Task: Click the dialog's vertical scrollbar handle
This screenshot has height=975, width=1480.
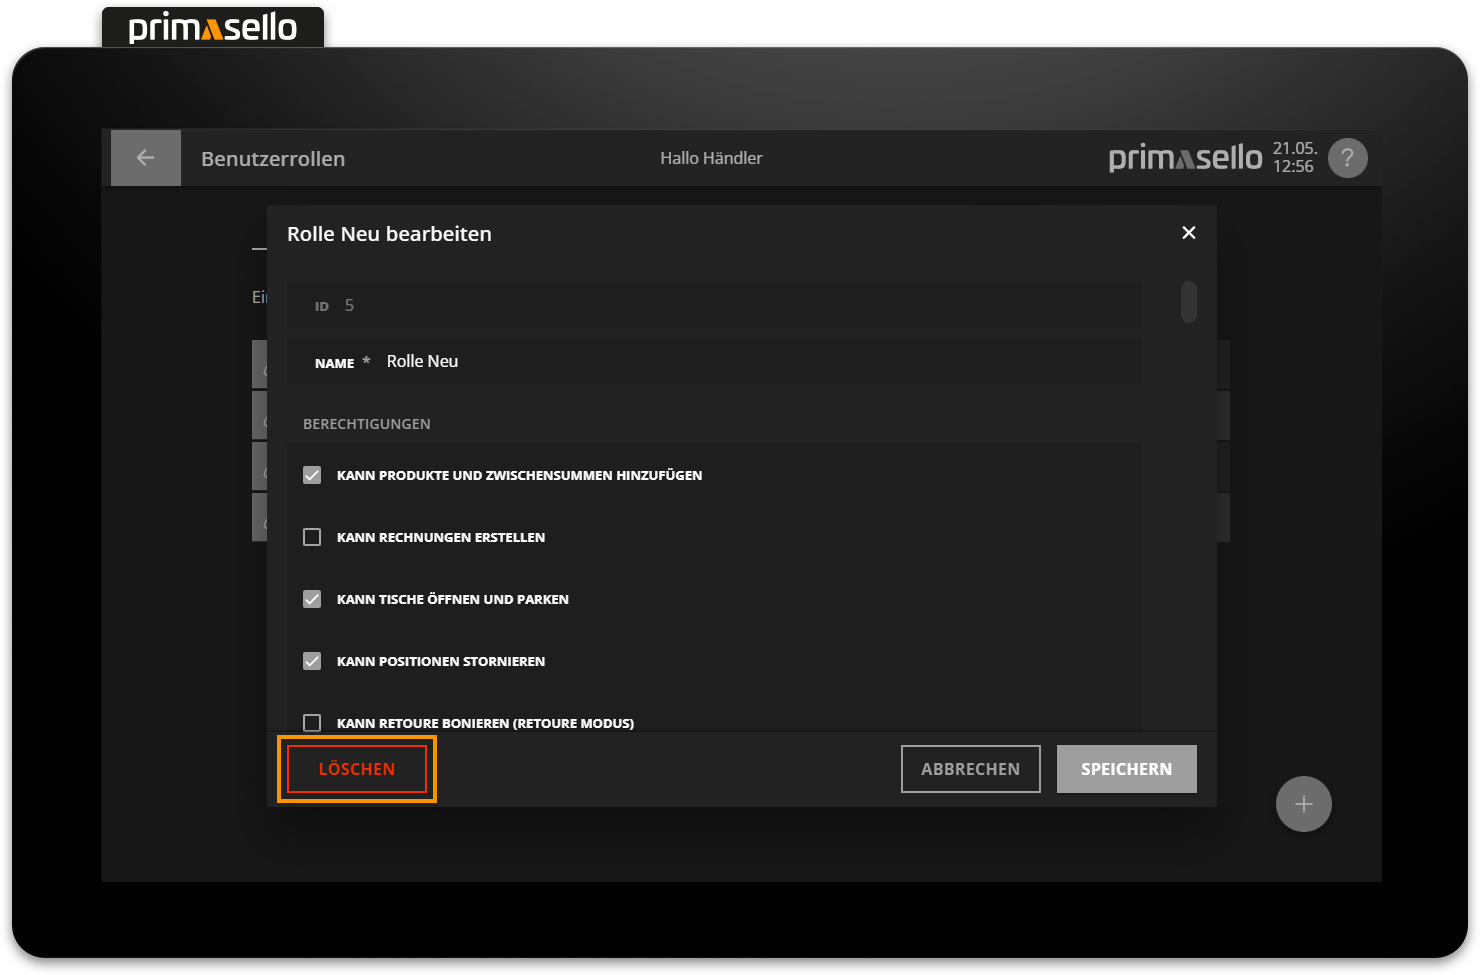Action: point(1188,302)
